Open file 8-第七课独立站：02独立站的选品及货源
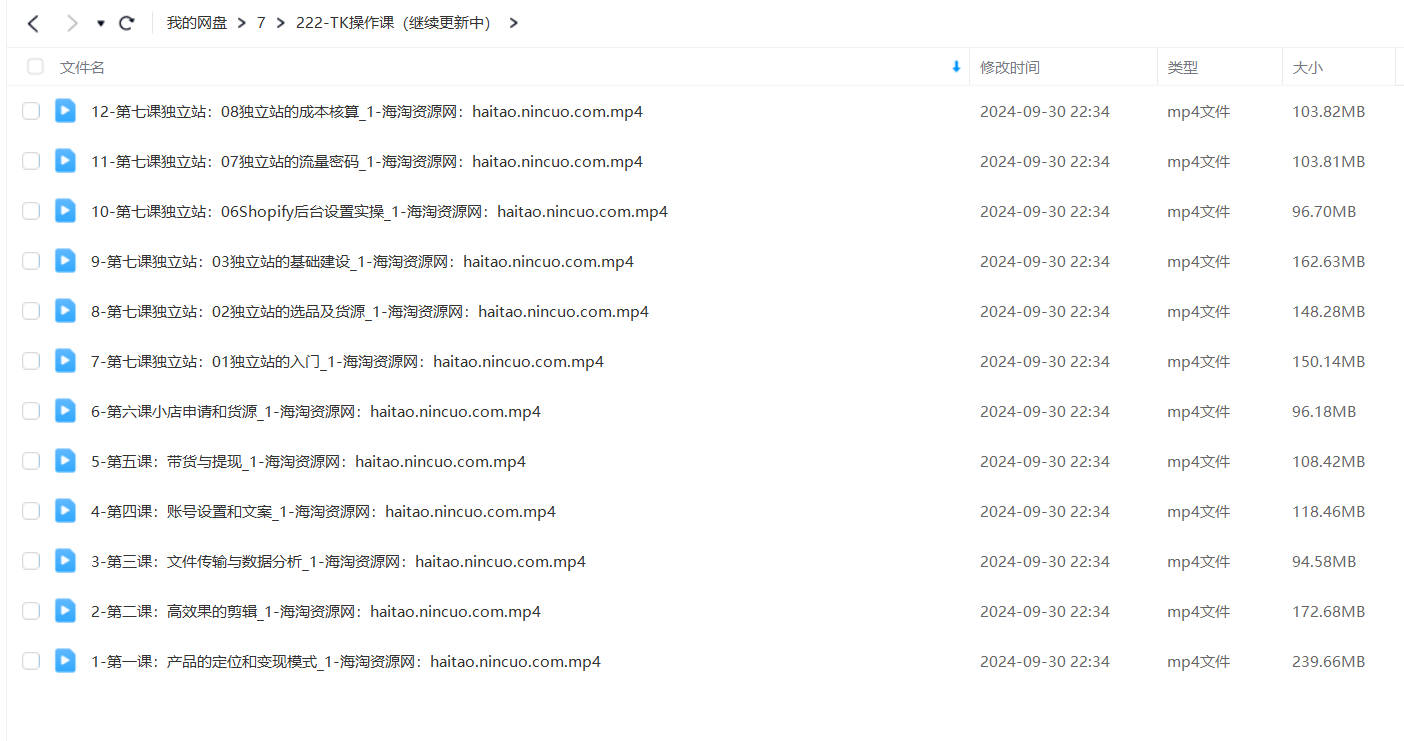The height and width of the screenshot is (741, 1404). 370,311
